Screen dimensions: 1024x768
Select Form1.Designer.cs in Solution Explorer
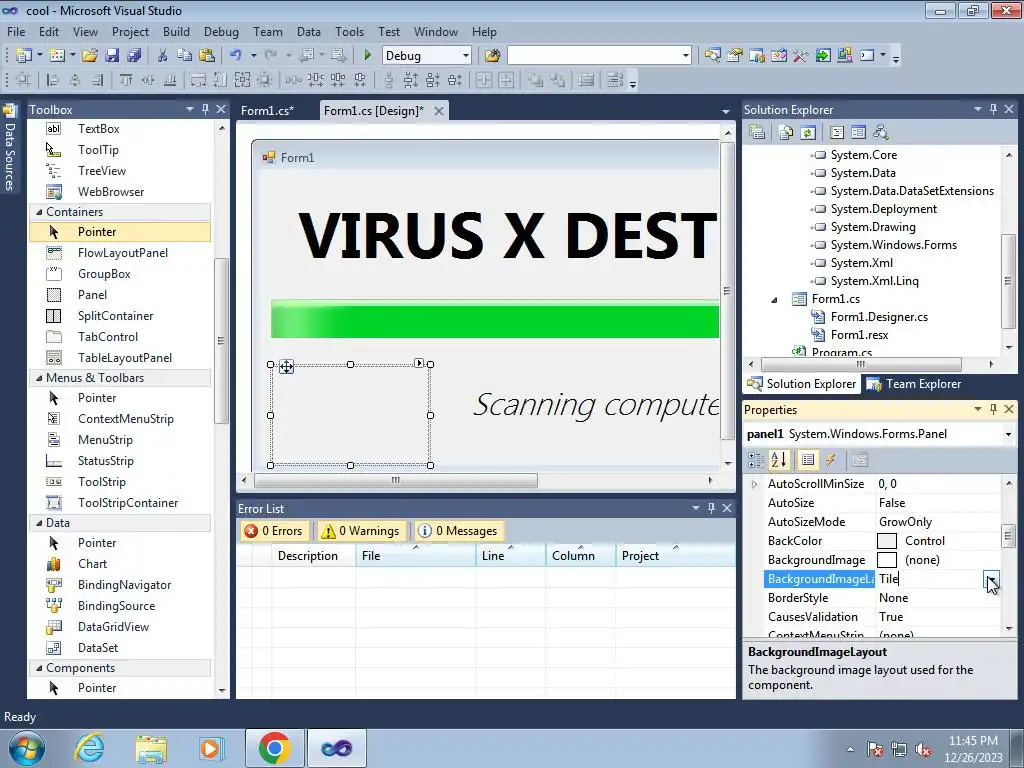[879, 317]
